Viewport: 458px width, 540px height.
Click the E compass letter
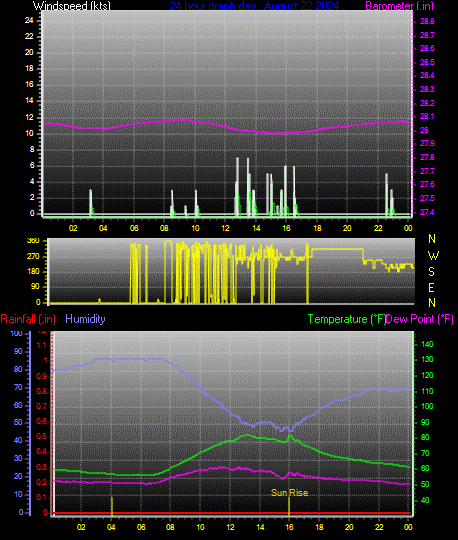point(431,288)
